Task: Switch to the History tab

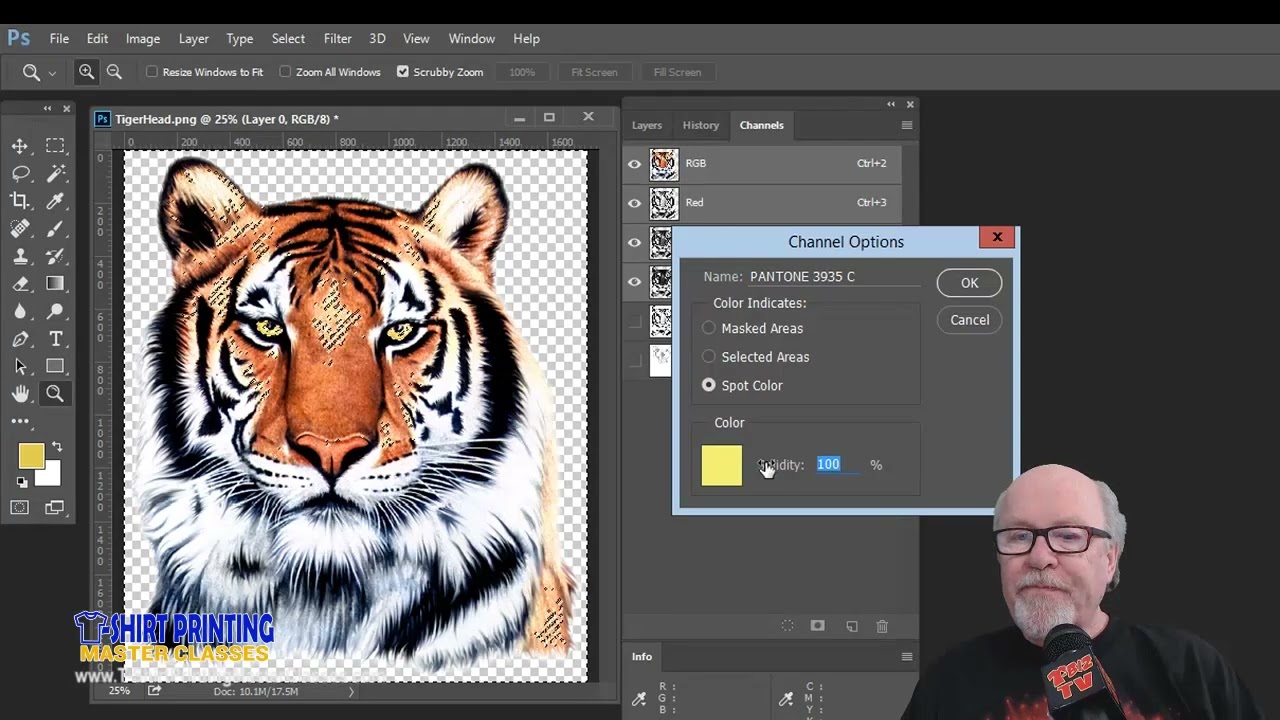Action: pos(700,125)
